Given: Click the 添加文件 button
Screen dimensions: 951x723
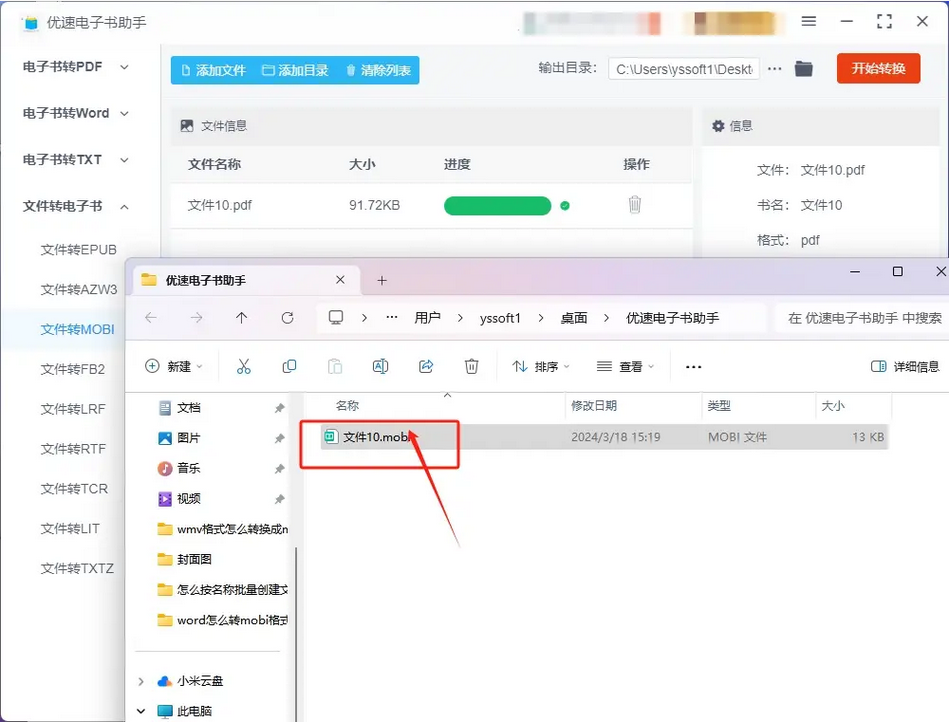Looking at the screenshot, I should [x=213, y=70].
